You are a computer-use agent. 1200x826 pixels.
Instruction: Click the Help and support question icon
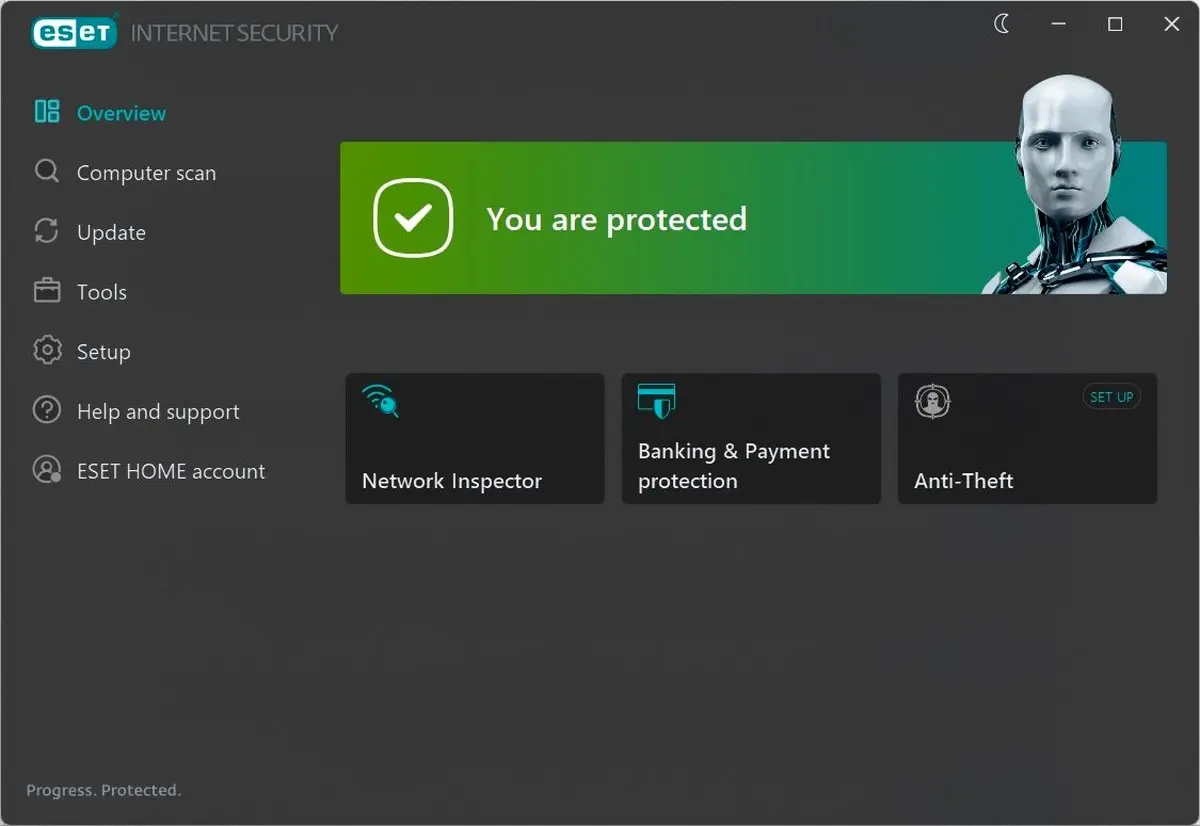47,410
